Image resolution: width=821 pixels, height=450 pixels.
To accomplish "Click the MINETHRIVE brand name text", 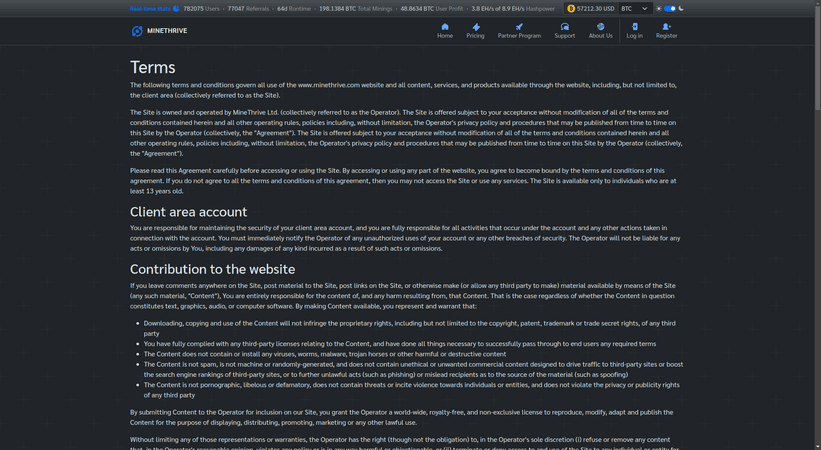I will (167, 31).
